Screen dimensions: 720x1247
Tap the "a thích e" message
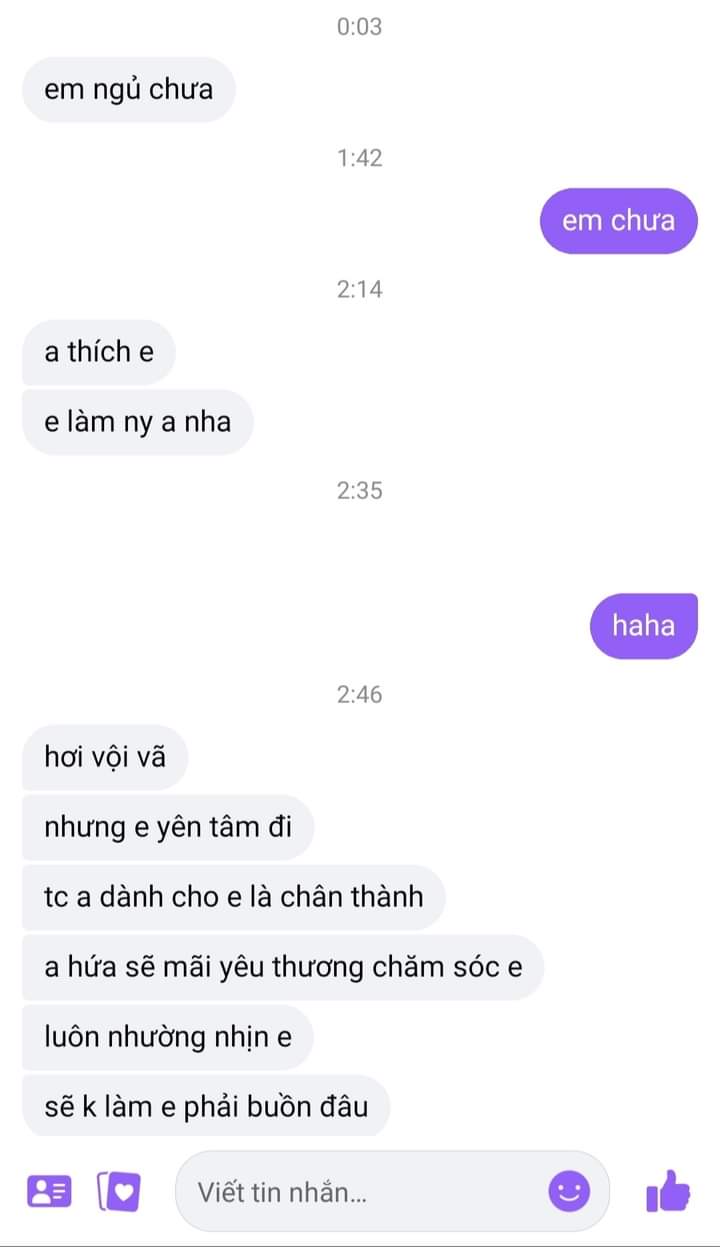tap(99, 352)
